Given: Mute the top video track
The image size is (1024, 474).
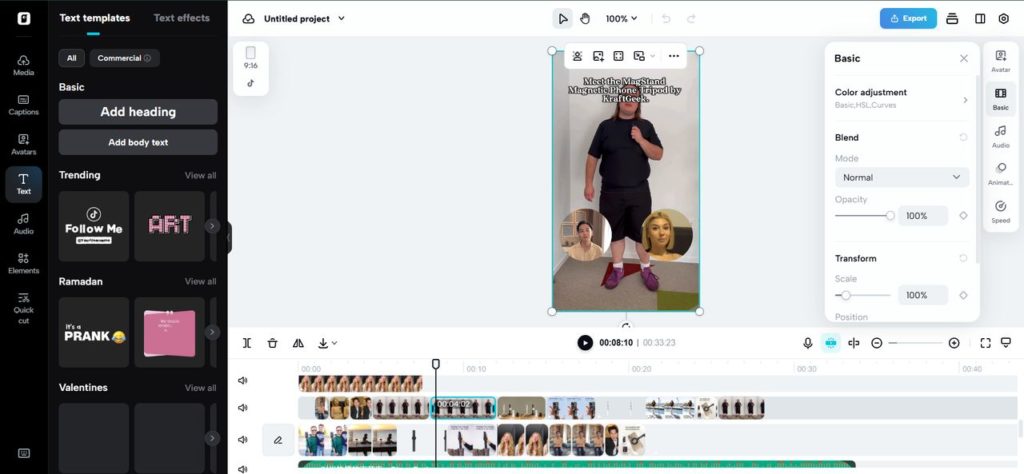Looking at the screenshot, I should (x=242, y=381).
